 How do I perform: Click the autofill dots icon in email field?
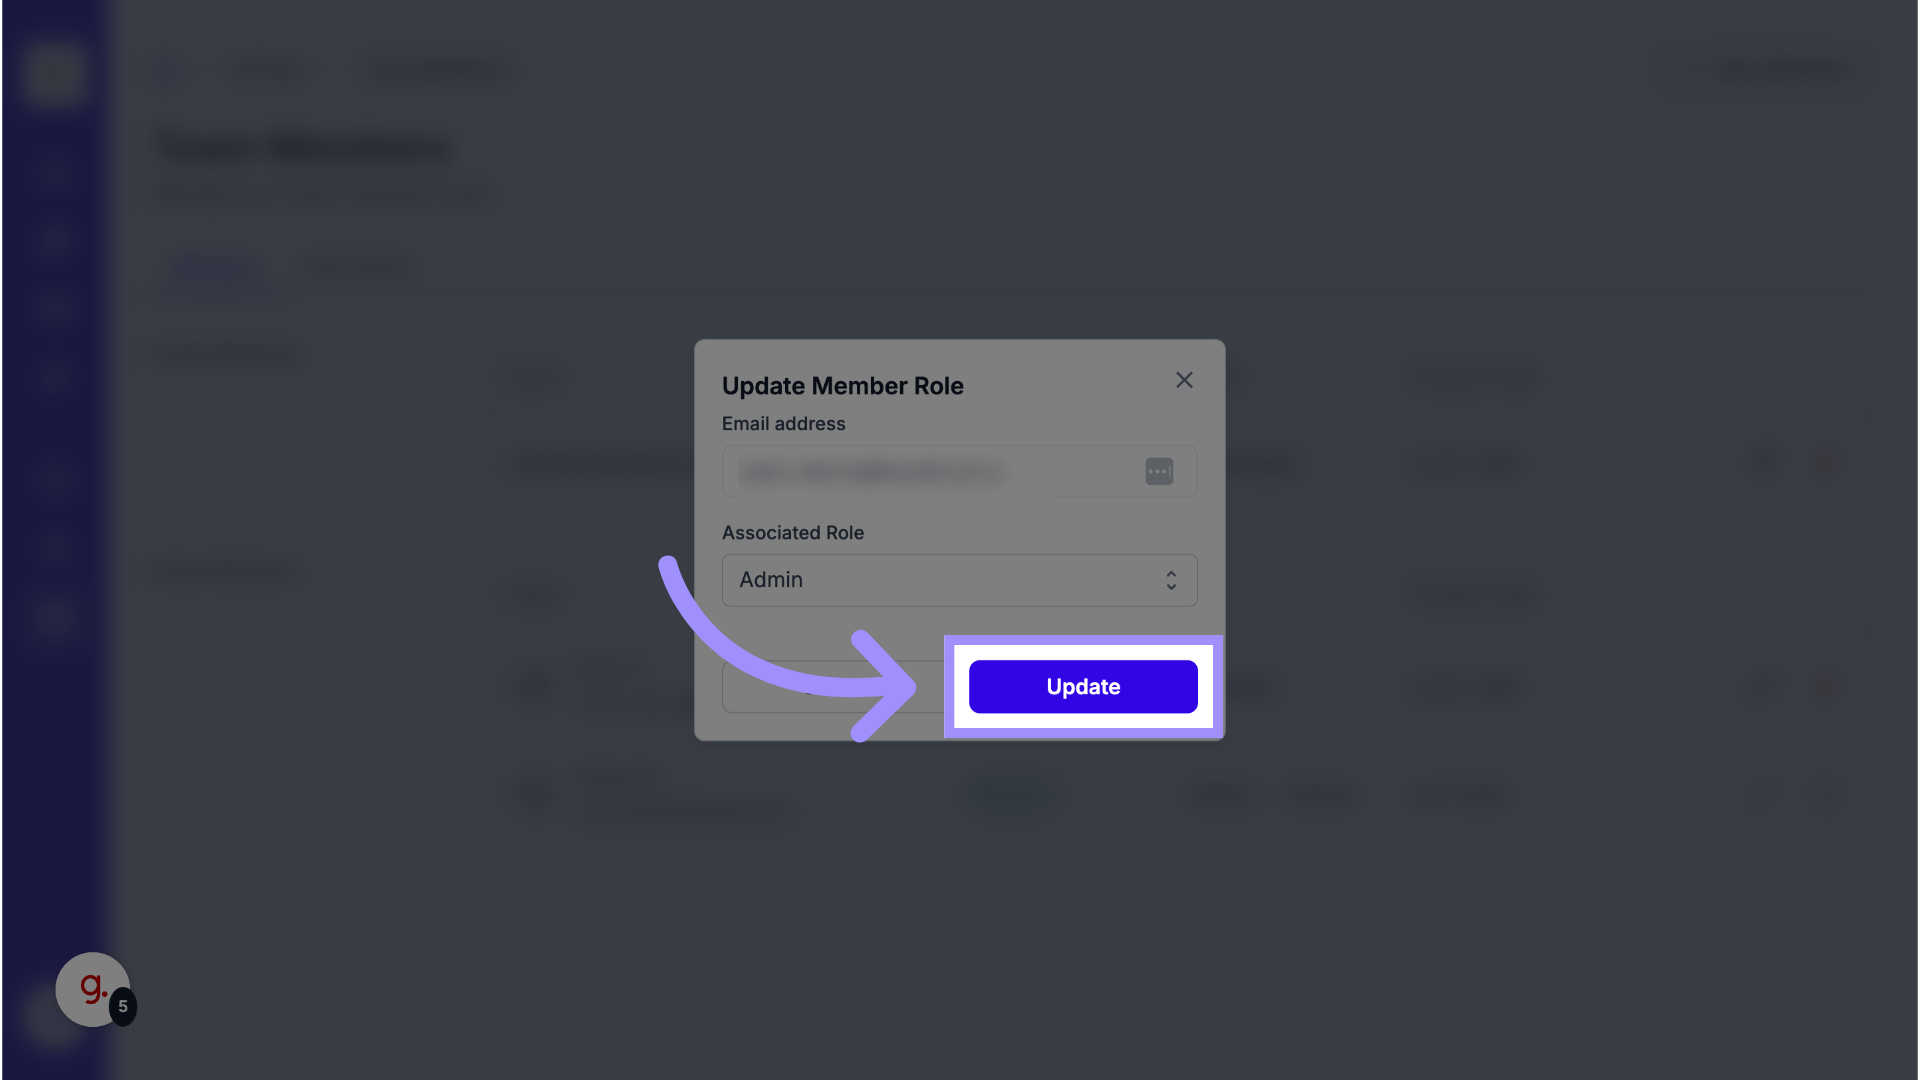tap(1159, 471)
